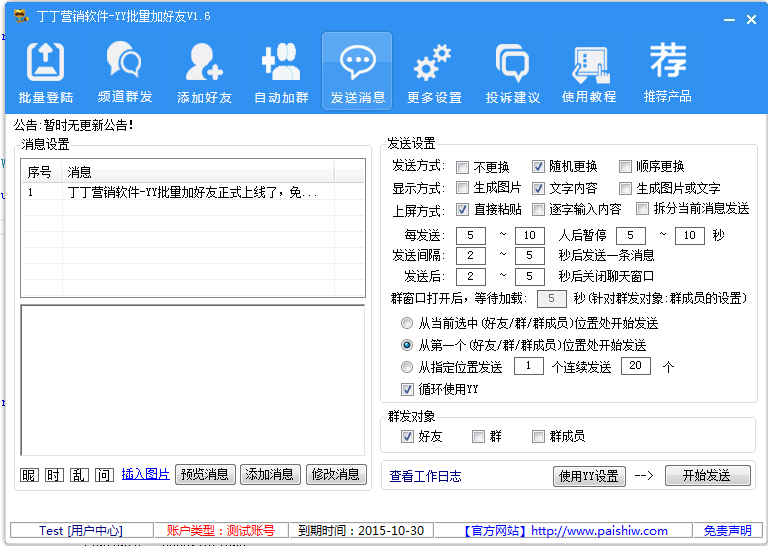The image size is (768, 546).
Task: Click the 使用YY设置 button
Action: pyautogui.click(x=589, y=476)
